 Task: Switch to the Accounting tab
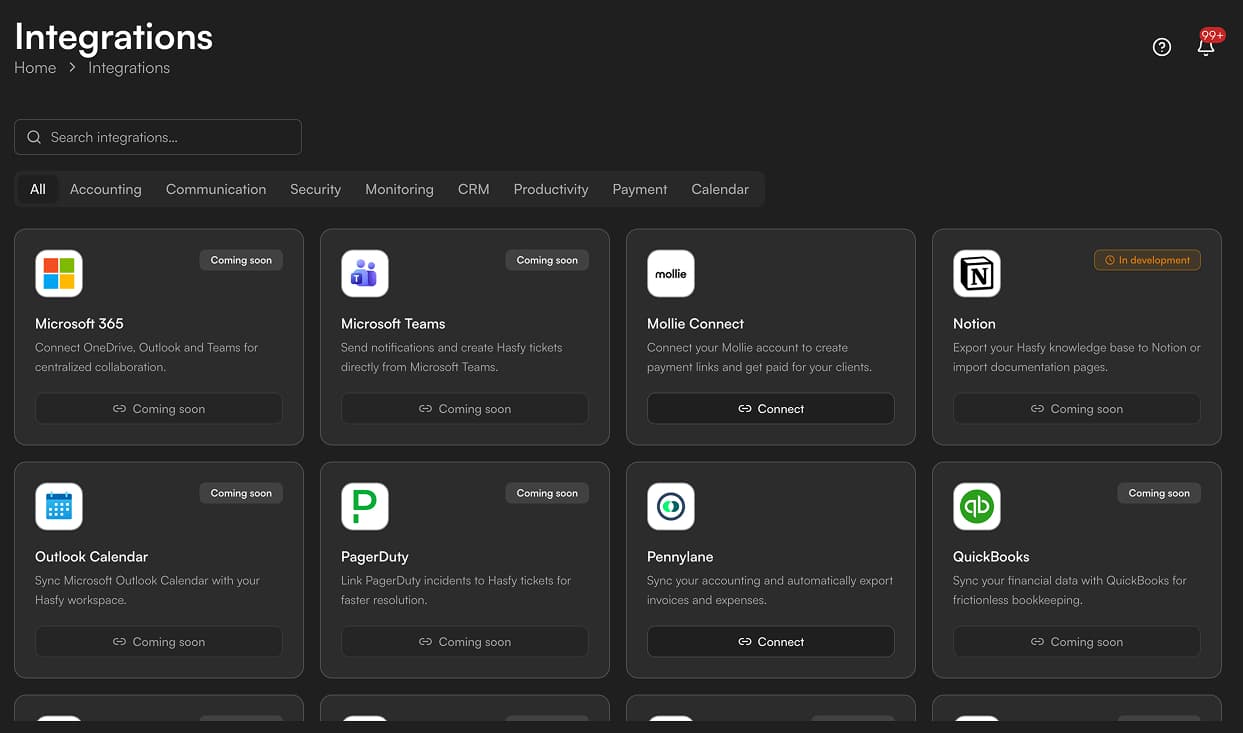point(106,189)
